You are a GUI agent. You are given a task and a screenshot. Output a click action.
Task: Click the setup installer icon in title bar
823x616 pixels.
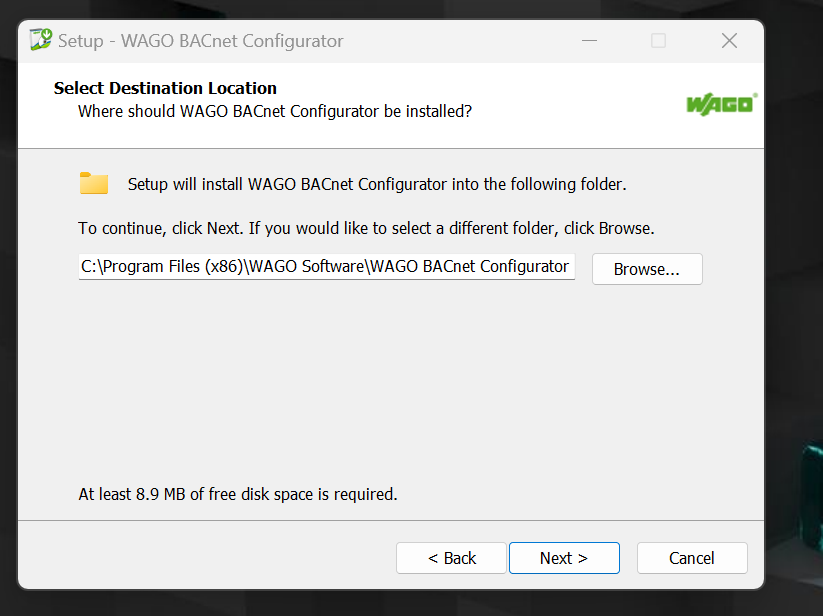41,40
